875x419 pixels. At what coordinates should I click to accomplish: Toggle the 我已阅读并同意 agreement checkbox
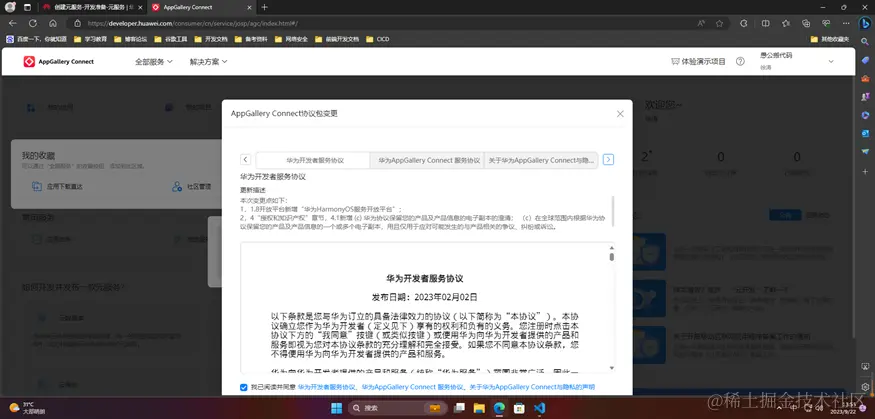click(243, 387)
